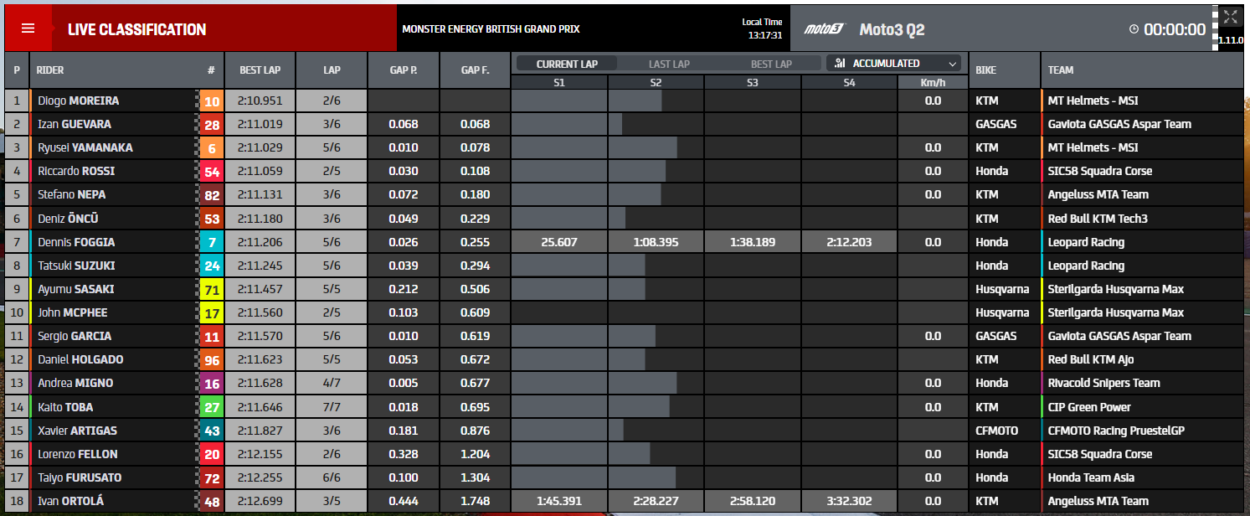Toggle fullscreen with the expand arrows icon
Viewport: 1250px width, 516px height.
pos(1229,17)
